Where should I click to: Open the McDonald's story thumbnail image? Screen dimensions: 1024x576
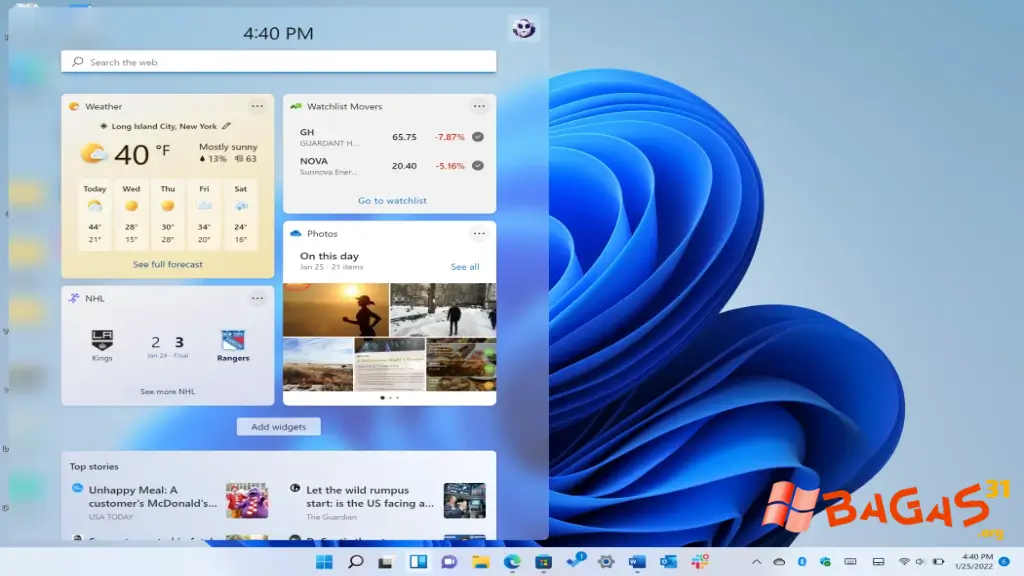coord(247,500)
